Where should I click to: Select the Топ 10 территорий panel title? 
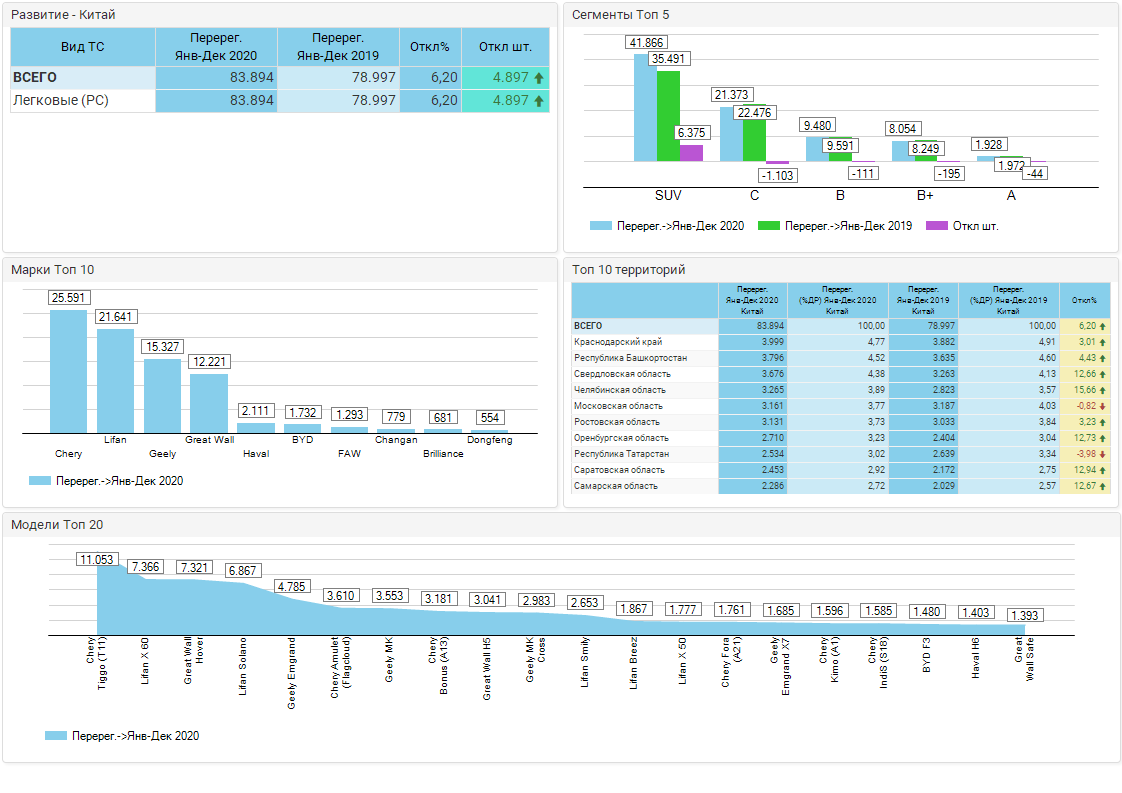[x=627, y=269]
